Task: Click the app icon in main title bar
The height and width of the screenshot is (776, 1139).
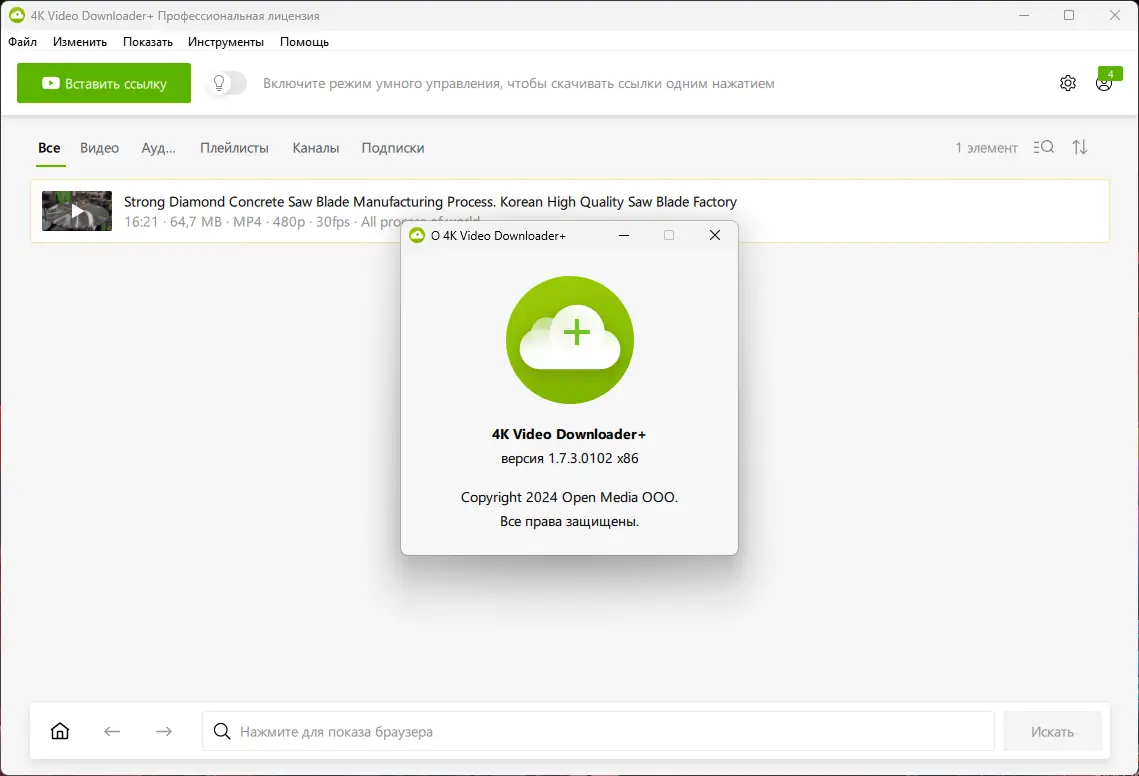Action: tap(16, 15)
